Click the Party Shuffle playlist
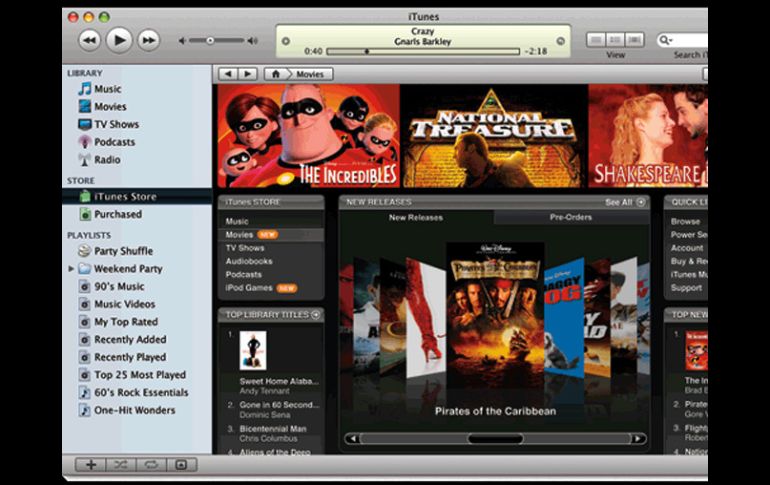 pyautogui.click(x=123, y=251)
